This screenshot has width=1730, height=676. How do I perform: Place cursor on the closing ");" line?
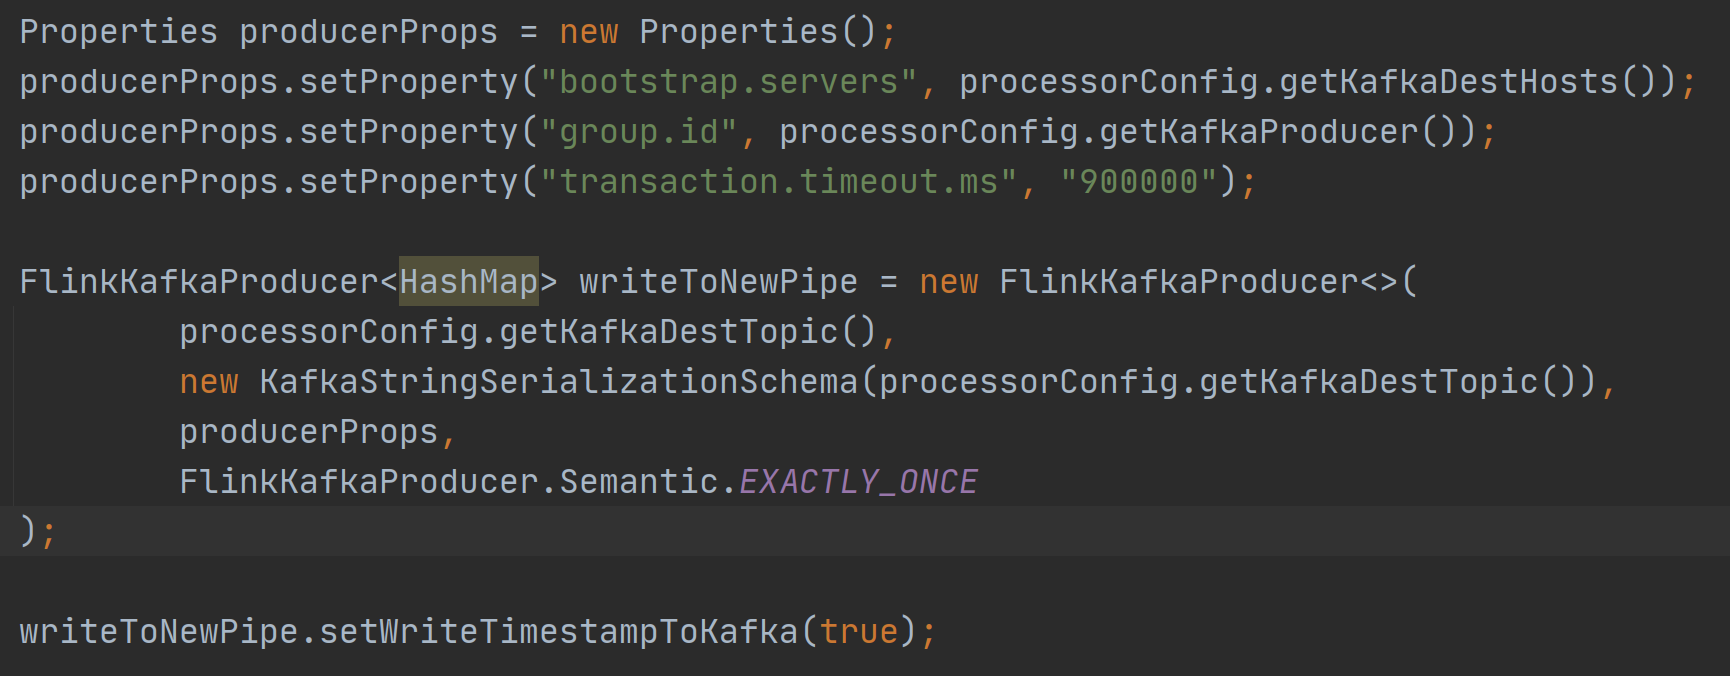38,531
